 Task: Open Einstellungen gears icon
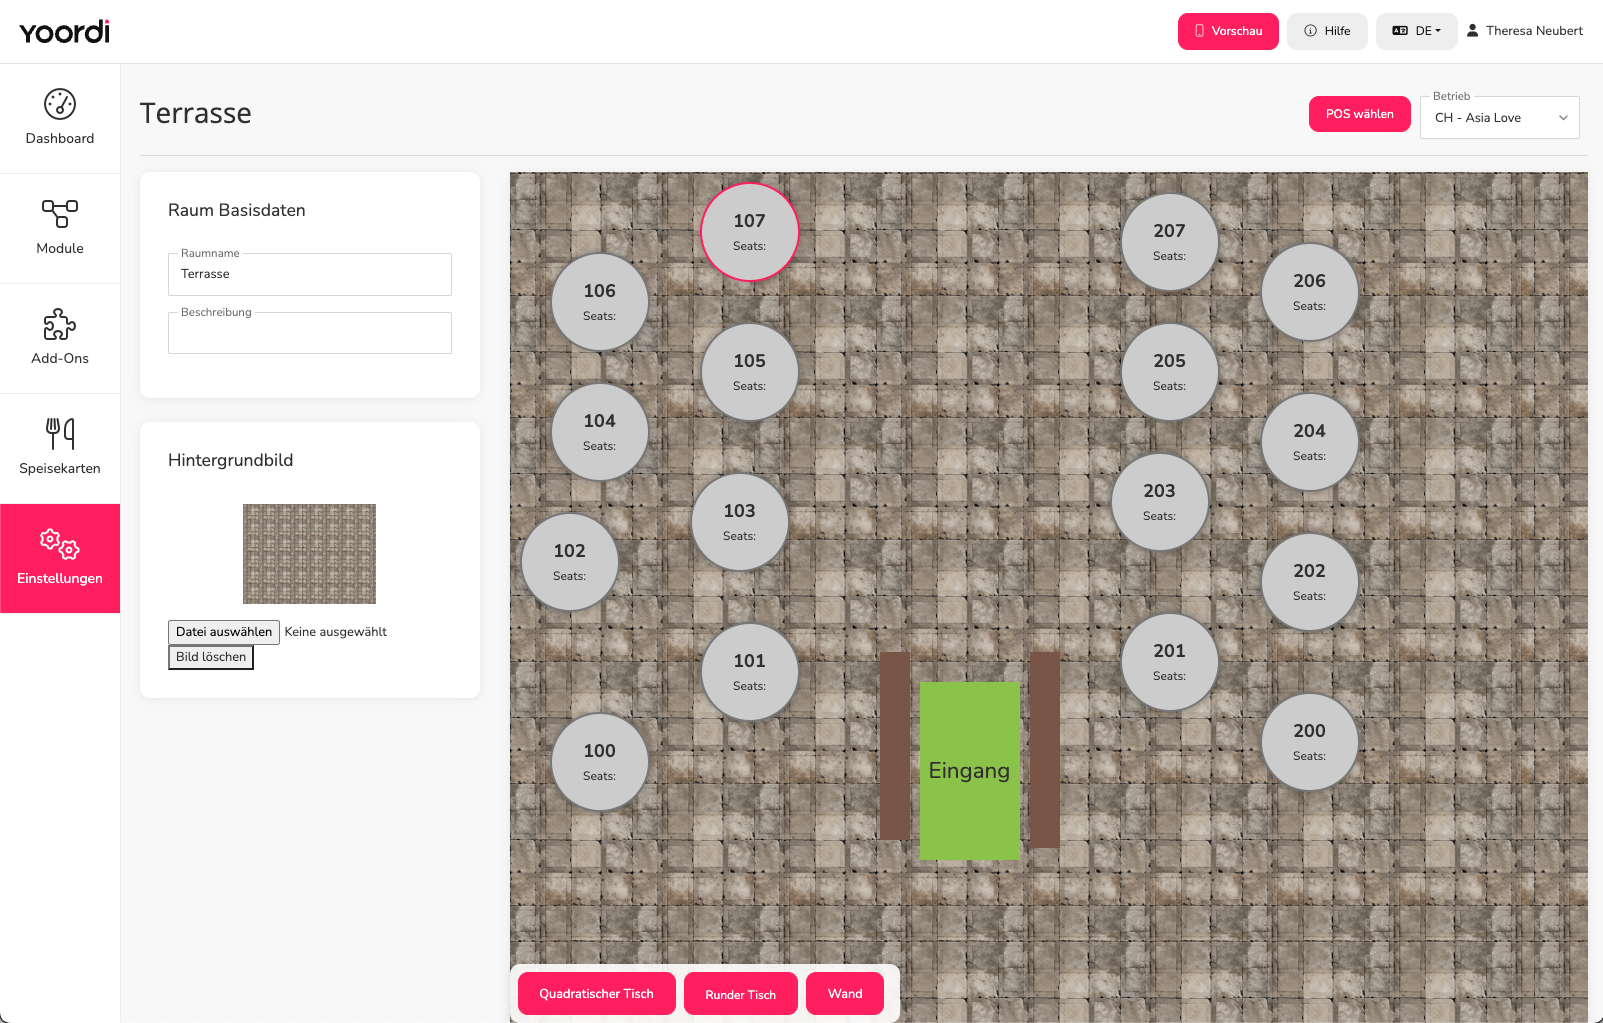click(x=60, y=544)
